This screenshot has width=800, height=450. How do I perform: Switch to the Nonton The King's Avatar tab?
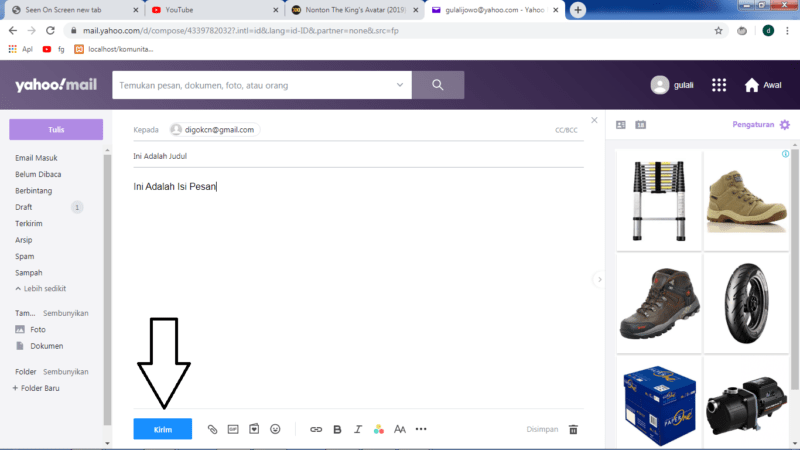(x=356, y=10)
